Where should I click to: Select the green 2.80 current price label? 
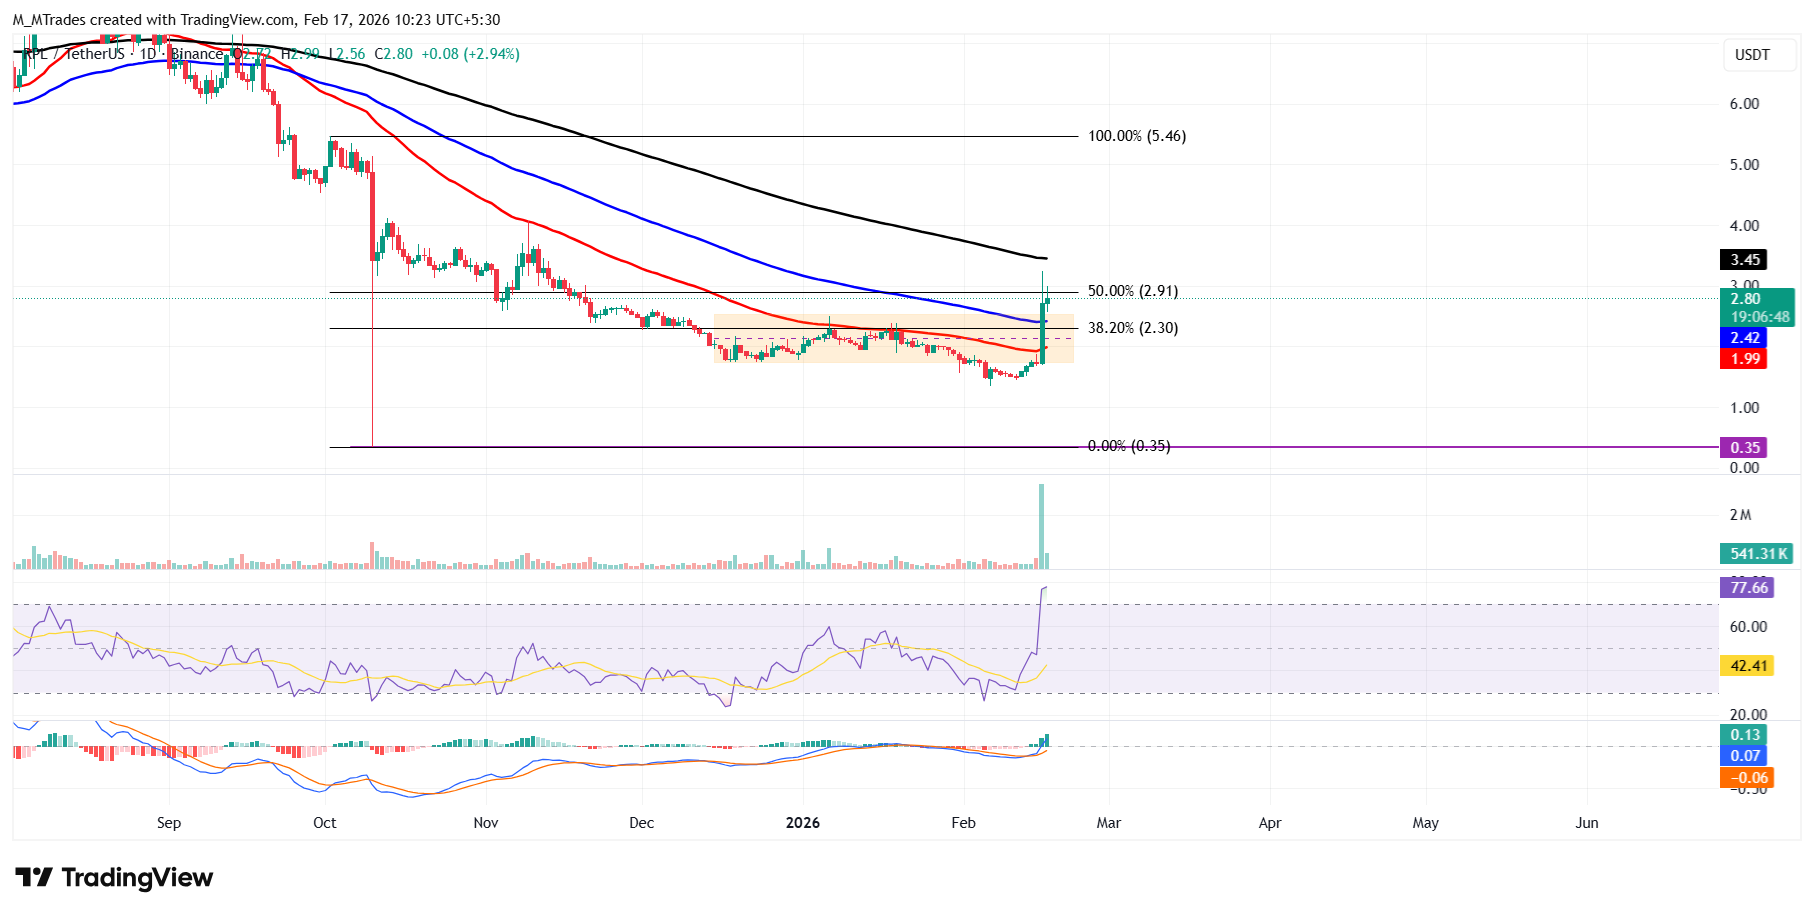click(x=1745, y=299)
